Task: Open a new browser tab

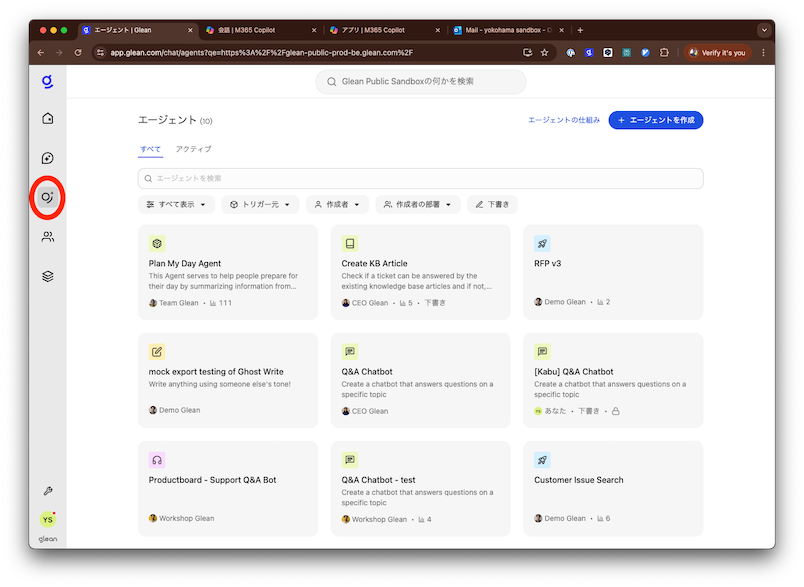Action: point(580,30)
